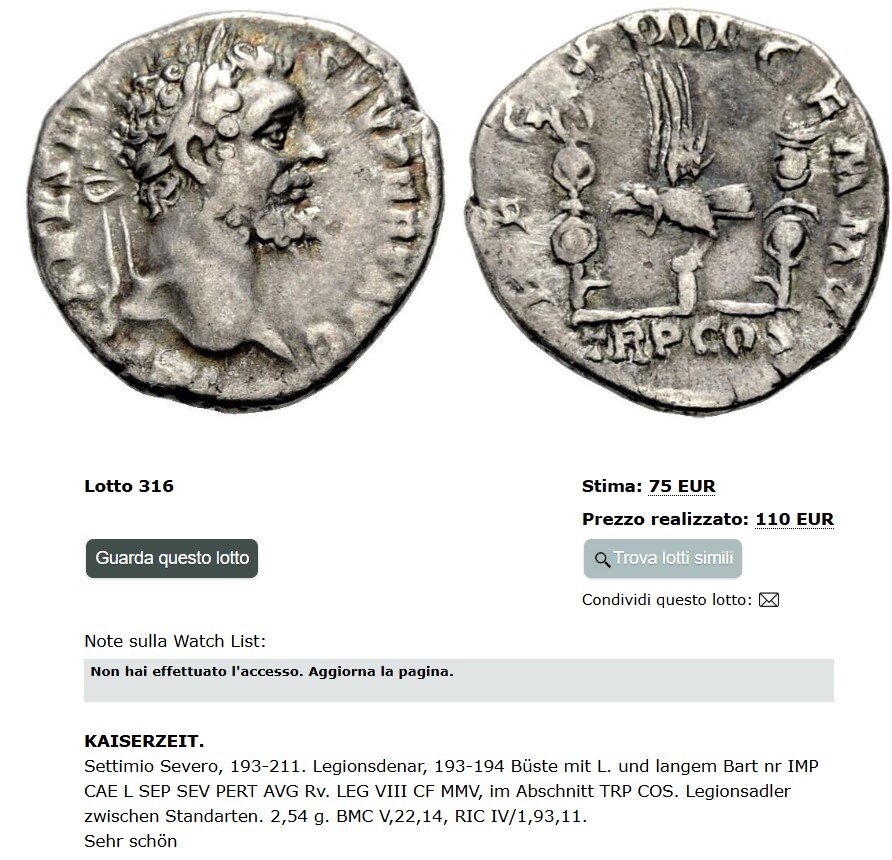
Task: Click the 110 EUR realized price value
Action: [794, 519]
